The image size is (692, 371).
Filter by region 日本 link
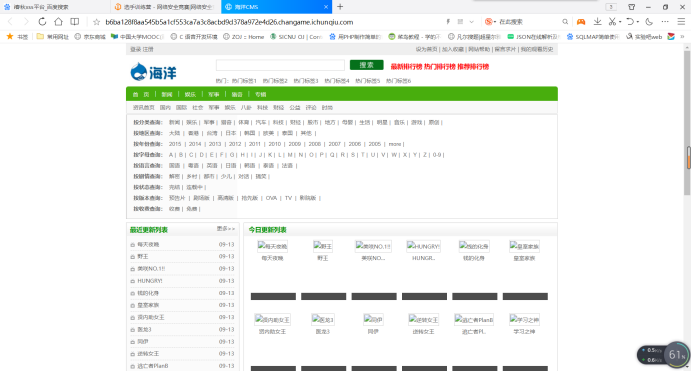tap(231, 133)
